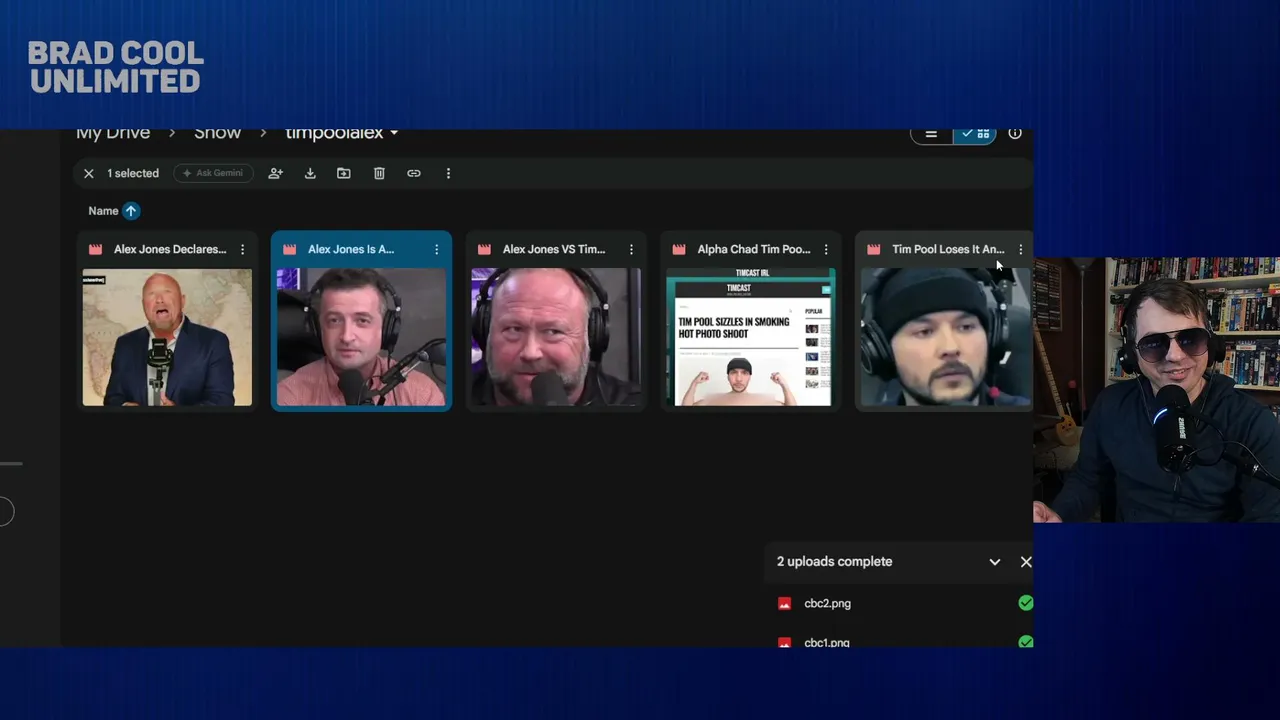Viewport: 1280px width, 720px height.
Task: Click the Tim Pool Loses It file title
Action: coord(948,250)
